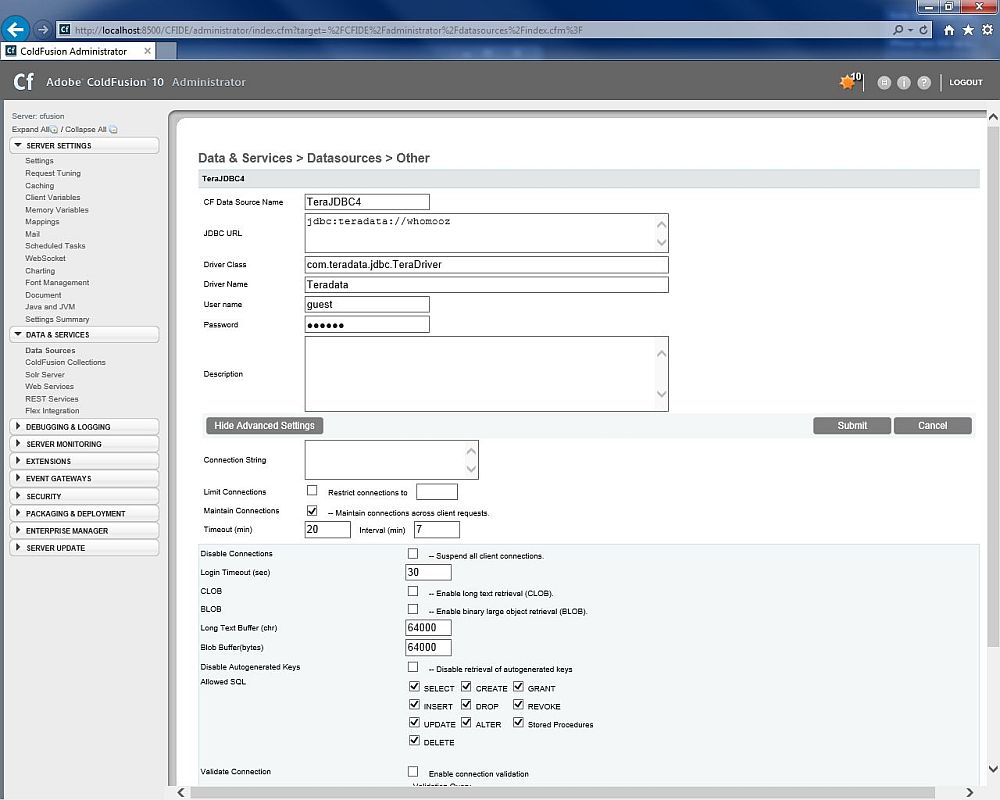This screenshot has height=800, width=1000.
Task: Uncheck the DROP allowed SQL checkbox
Action: click(x=466, y=704)
